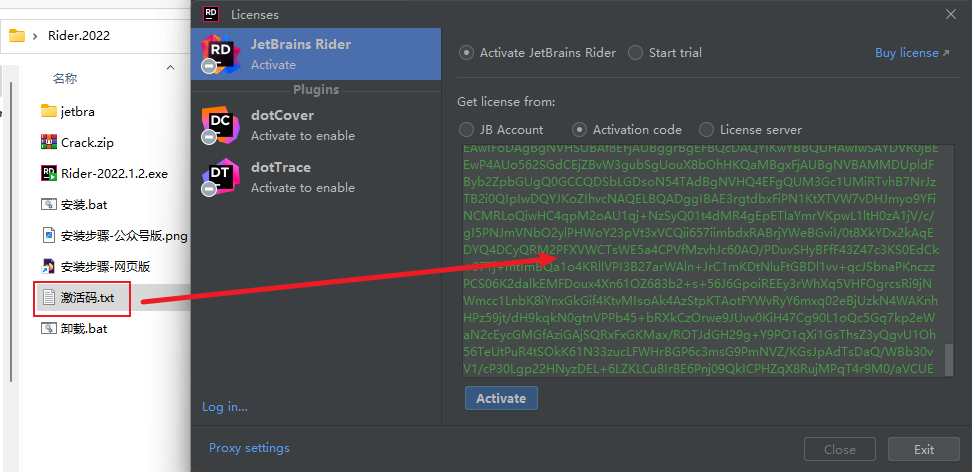Click the 名称 column header
The image size is (972, 472).
(65, 79)
